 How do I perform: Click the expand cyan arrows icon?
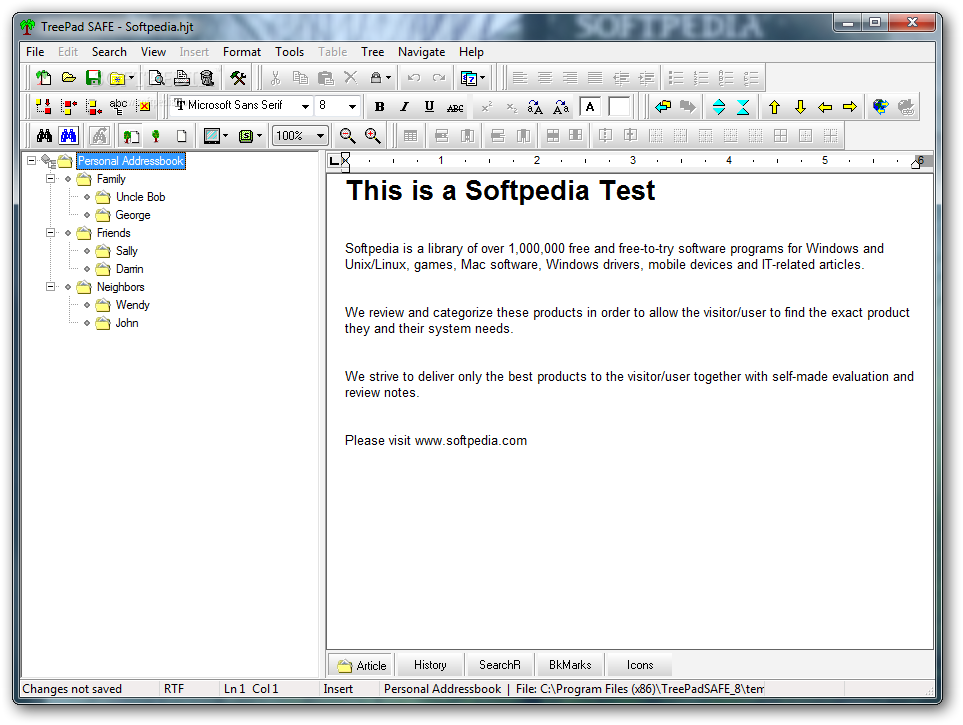click(719, 107)
